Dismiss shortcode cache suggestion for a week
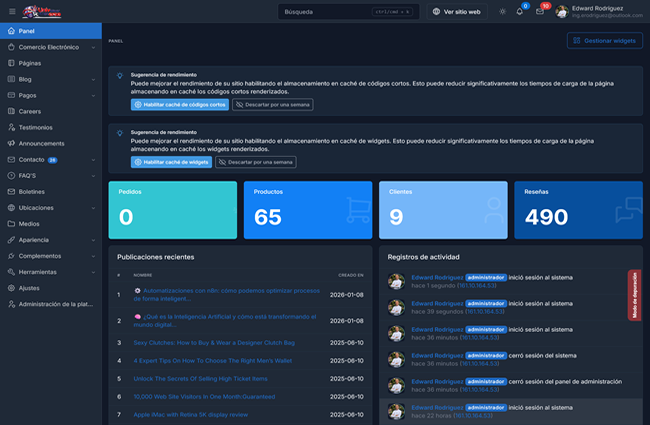 272,104
